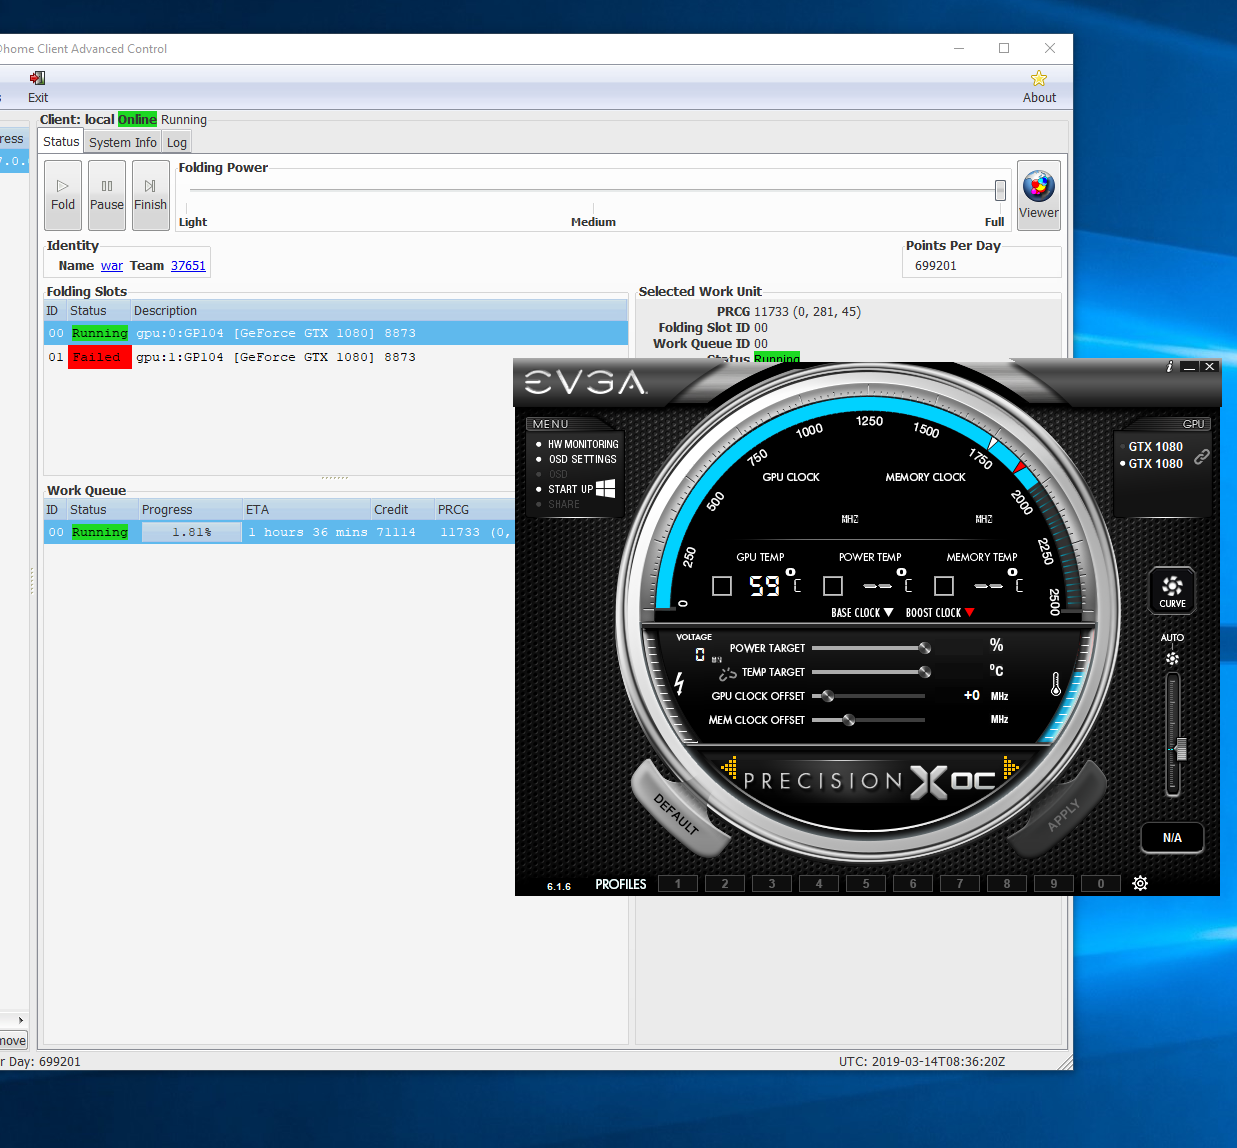The width and height of the screenshot is (1237, 1148).
Task: Select profile 1 button
Action: click(678, 884)
